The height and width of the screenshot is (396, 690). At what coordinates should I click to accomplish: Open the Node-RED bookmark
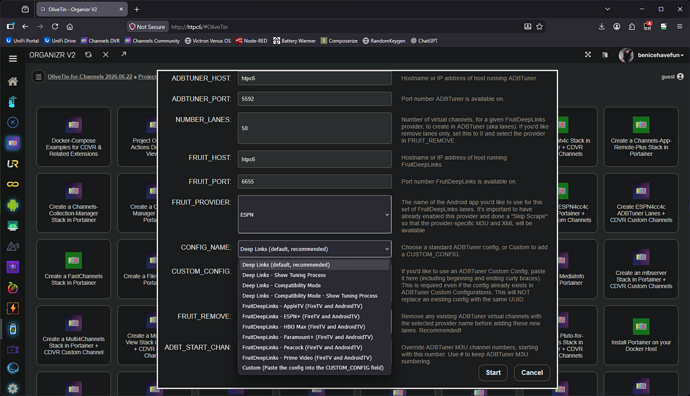pos(251,41)
